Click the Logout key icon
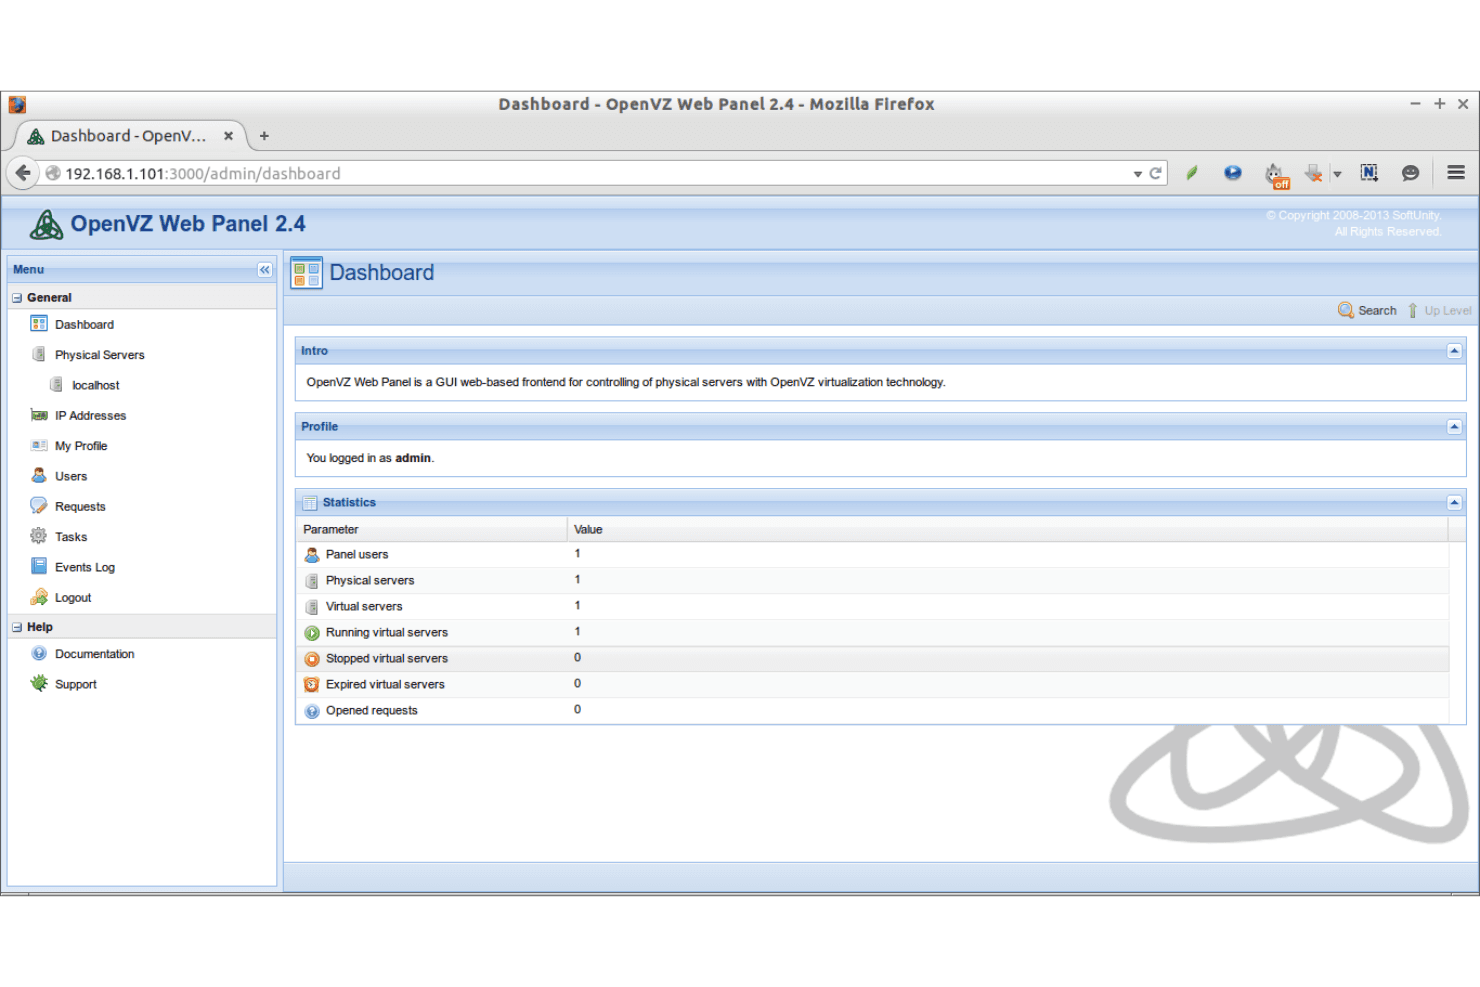1480x987 pixels. pos(39,597)
